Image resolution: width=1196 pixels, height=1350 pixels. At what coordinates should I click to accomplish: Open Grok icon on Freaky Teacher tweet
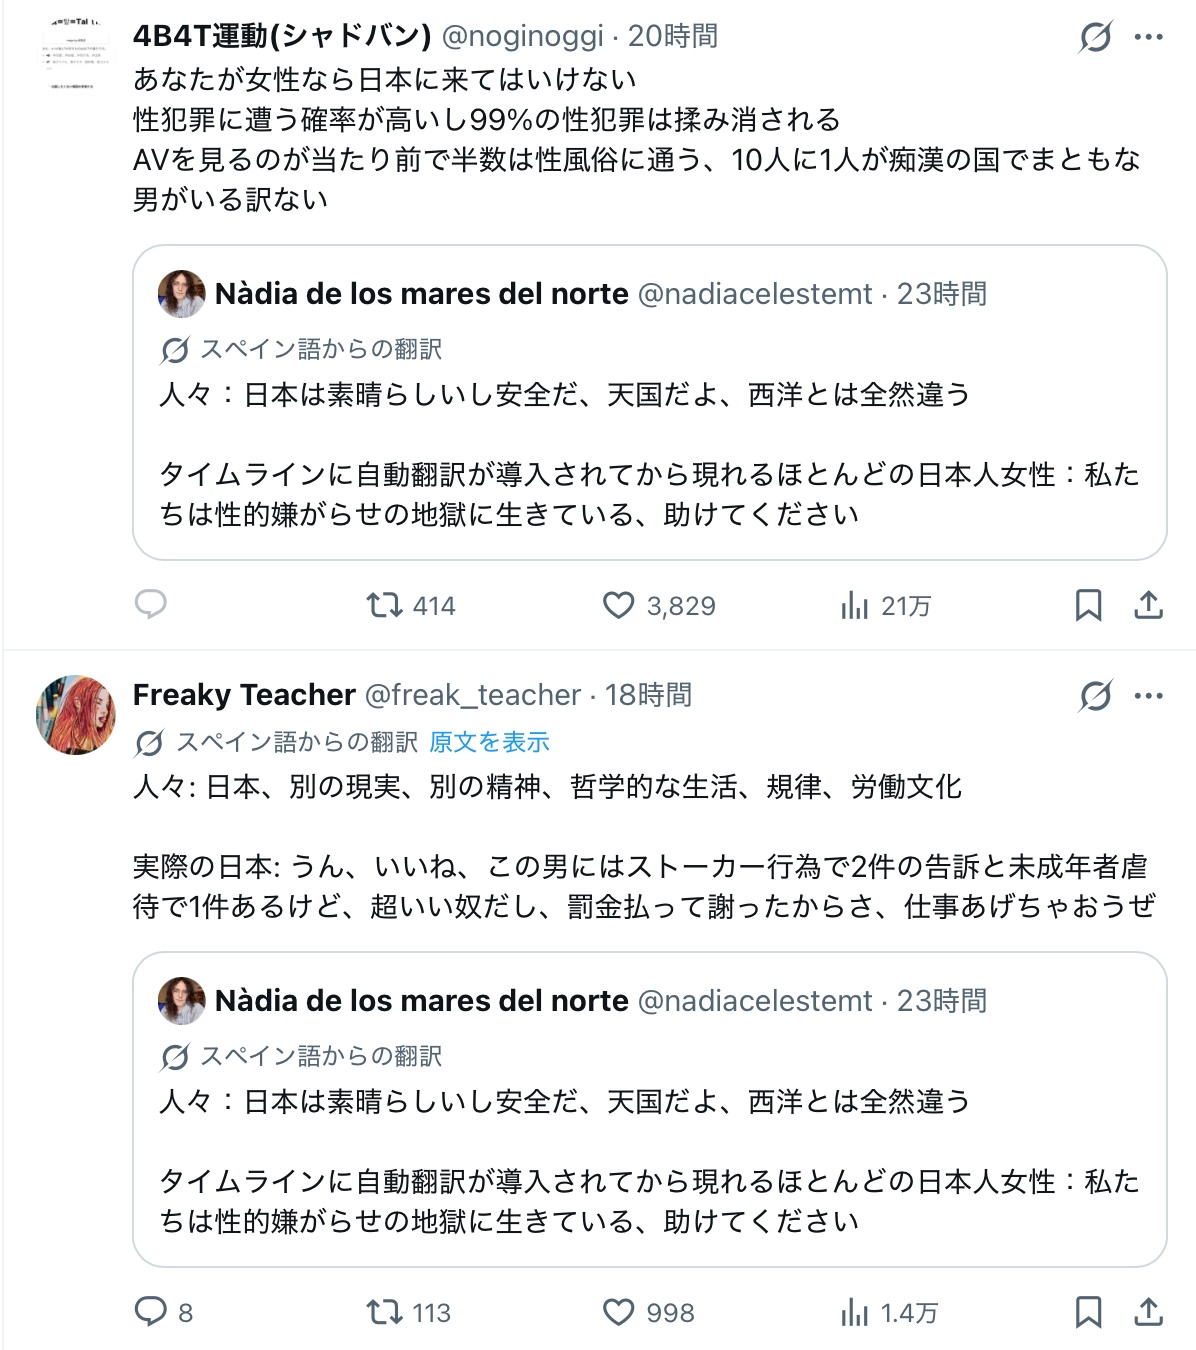coord(1096,695)
